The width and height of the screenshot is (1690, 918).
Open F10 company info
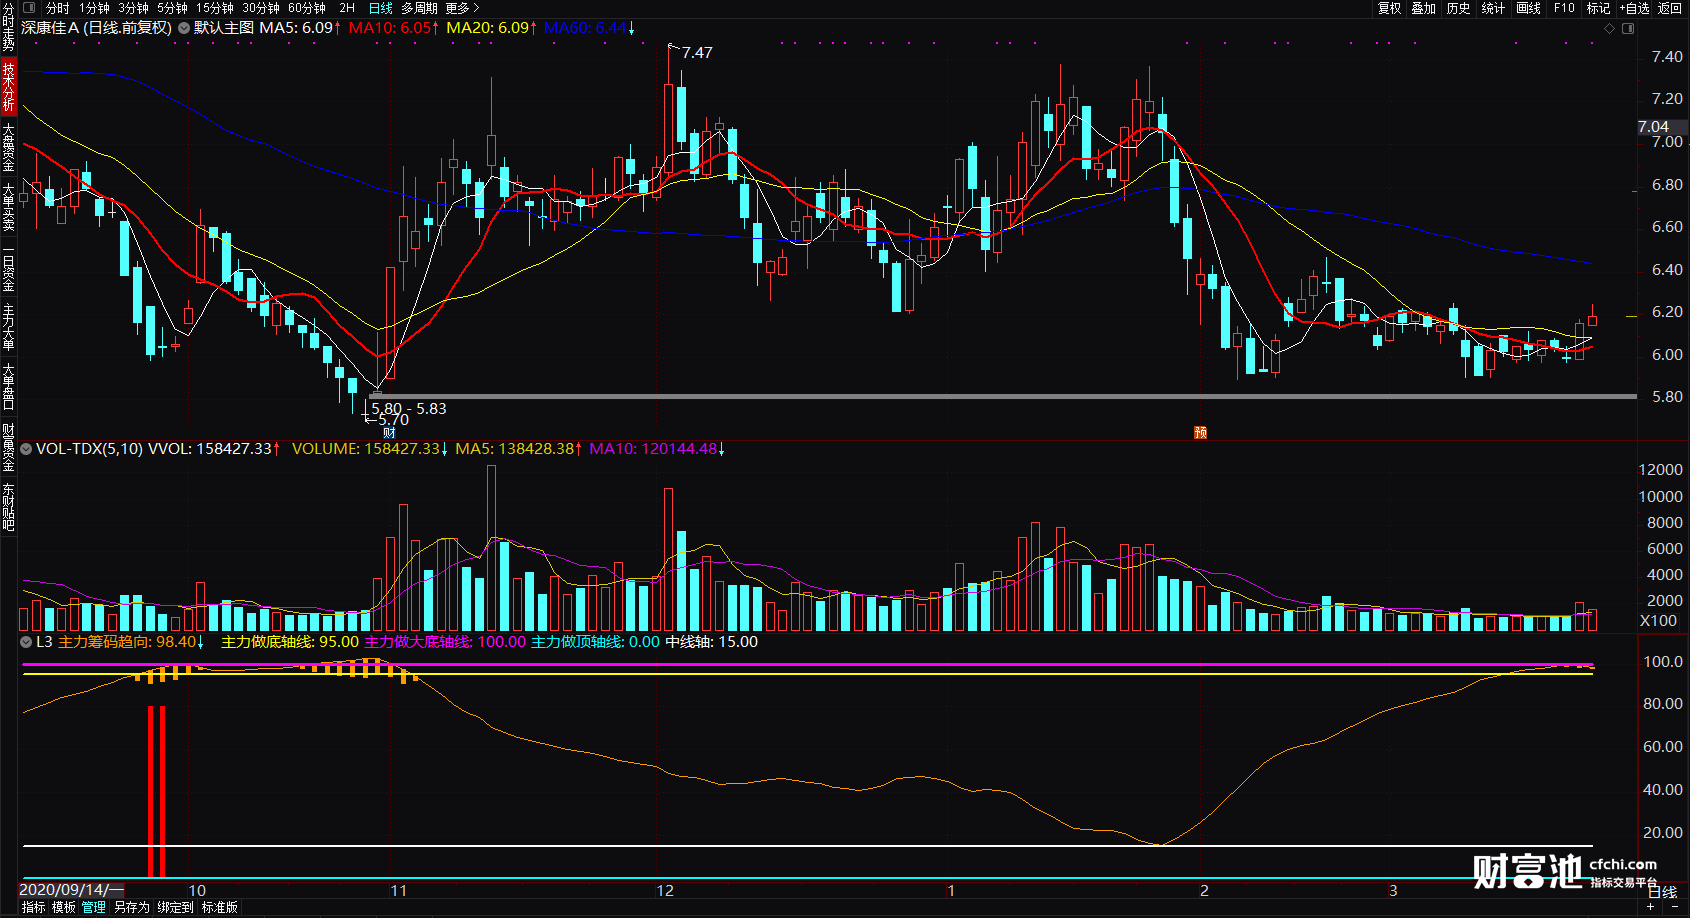click(x=1564, y=8)
